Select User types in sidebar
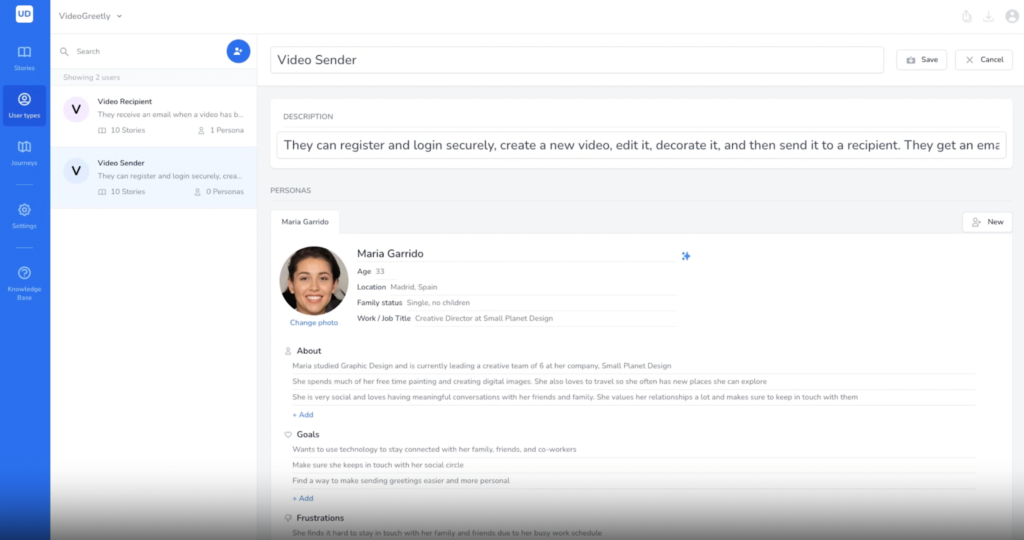Image resolution: width=1024 pixels, height=540 pixels. click(x=24, y=106)
